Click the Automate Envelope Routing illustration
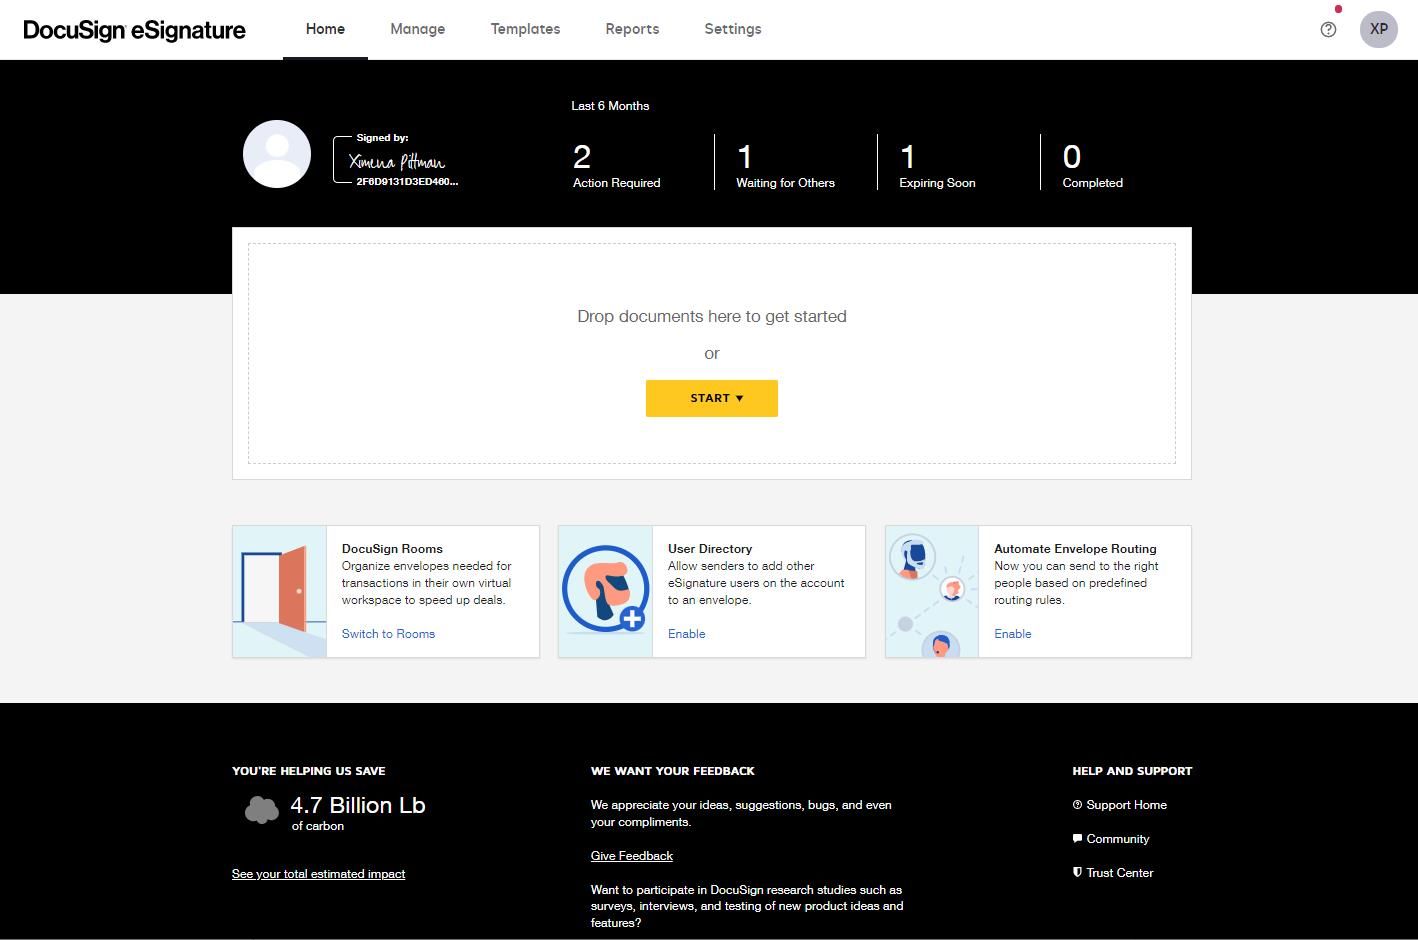1418x940 pixels. [931, 590]
